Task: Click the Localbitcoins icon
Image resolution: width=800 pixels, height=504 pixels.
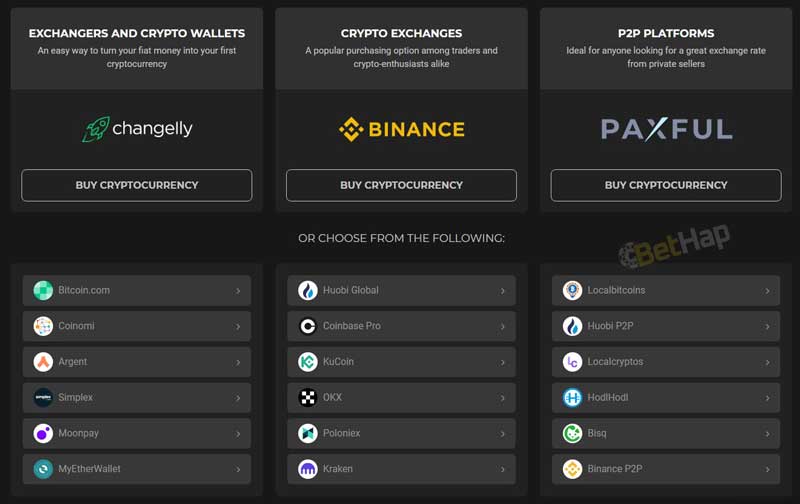Action: 572,290
